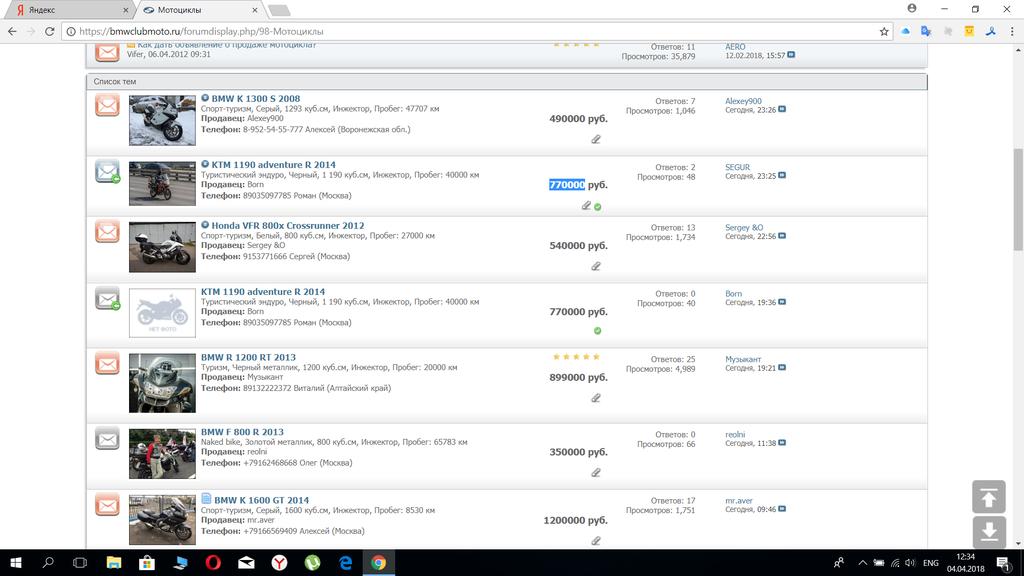Screen dimensions: 1024x576
Task: Click the Honda VFR 800x motorcycle thumbnail
Action: click(x=162, y=247)
